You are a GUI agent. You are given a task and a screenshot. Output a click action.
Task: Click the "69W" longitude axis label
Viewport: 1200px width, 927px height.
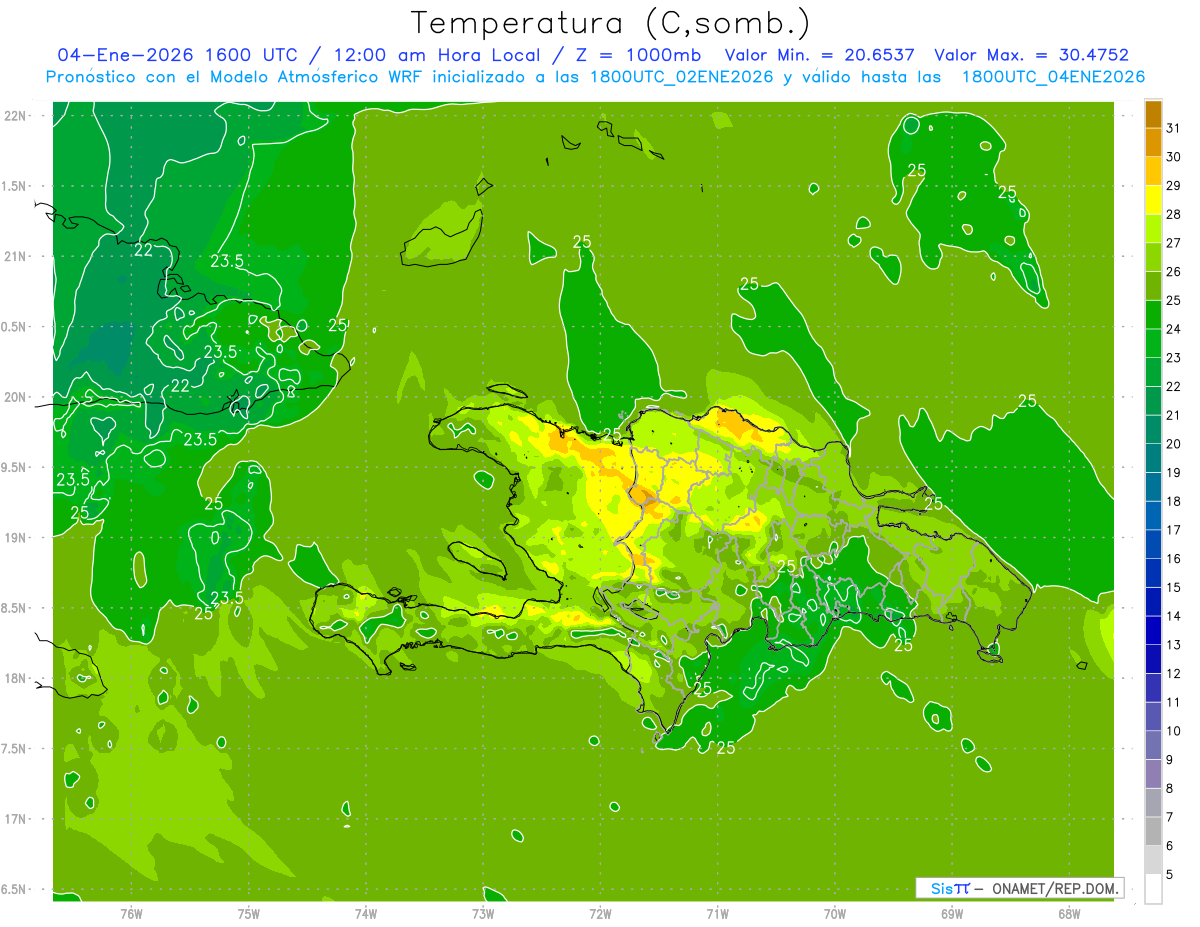(952, 913)
